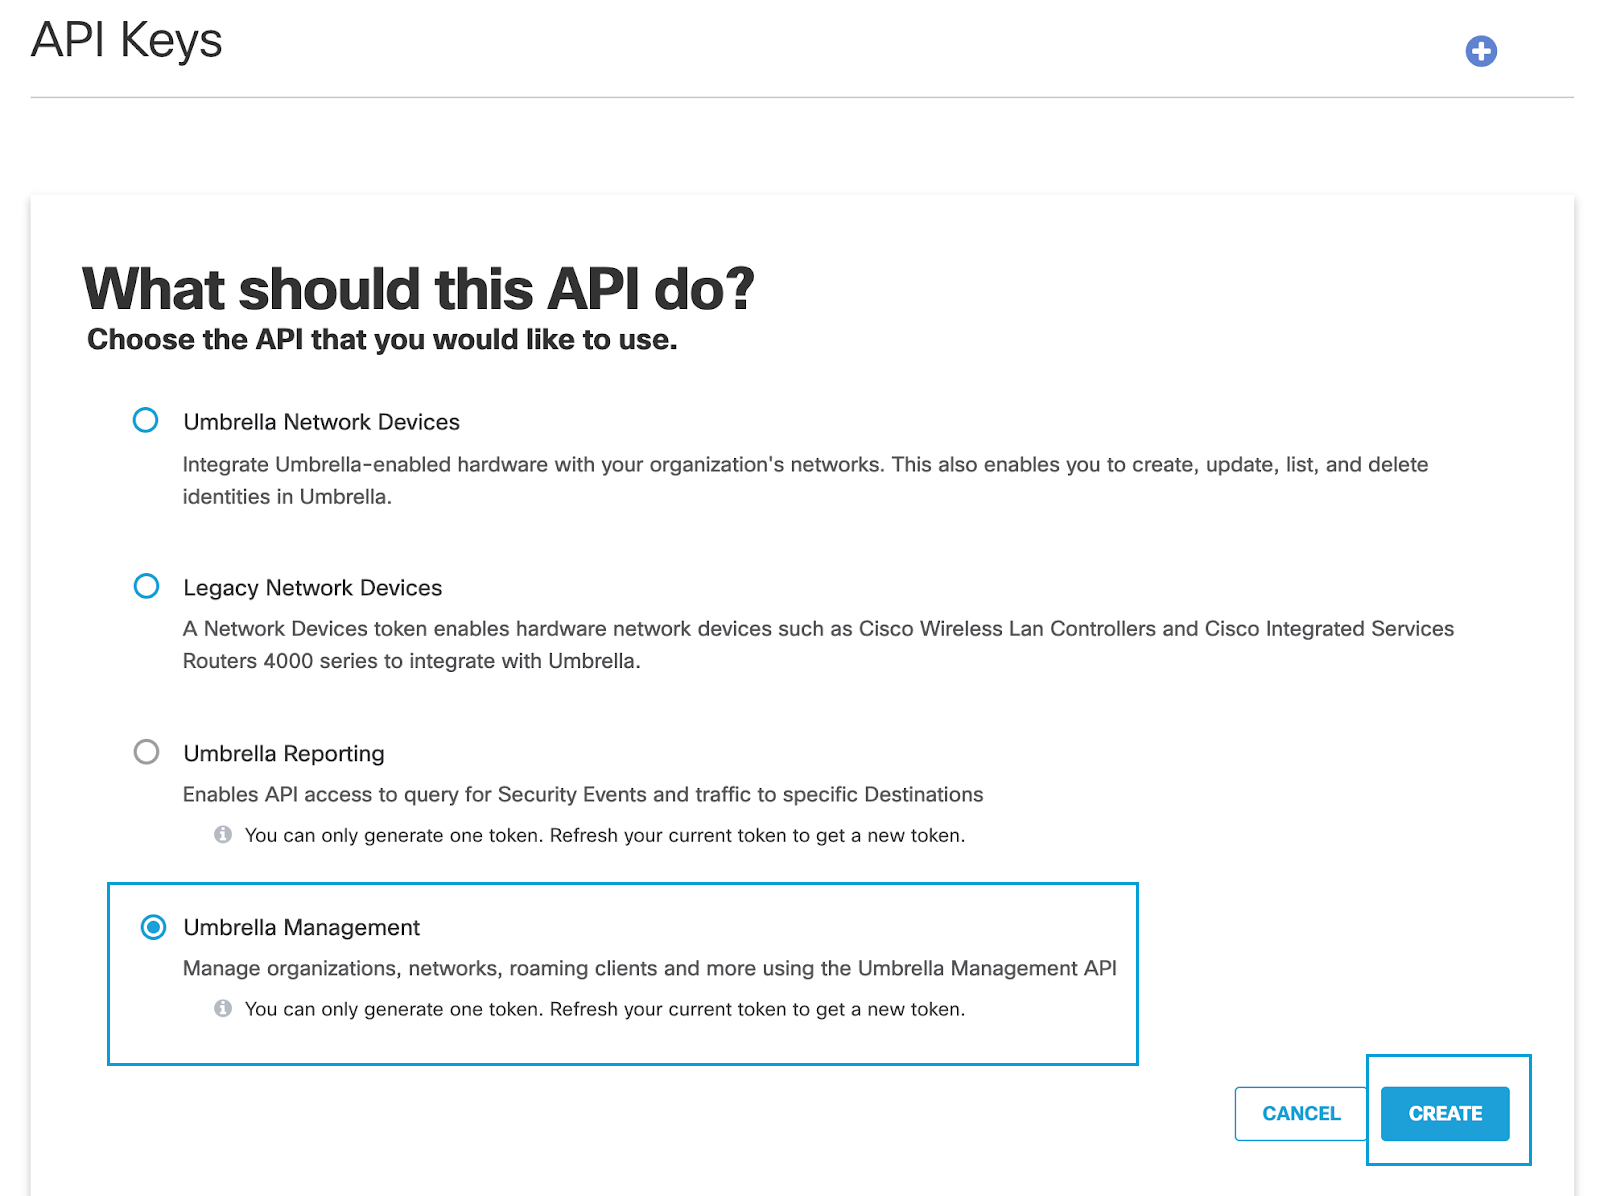This screenshot has height=1196, width=1600.
Task: Select the Umbrella Network Devices radio button
Action: coord(146,420)
